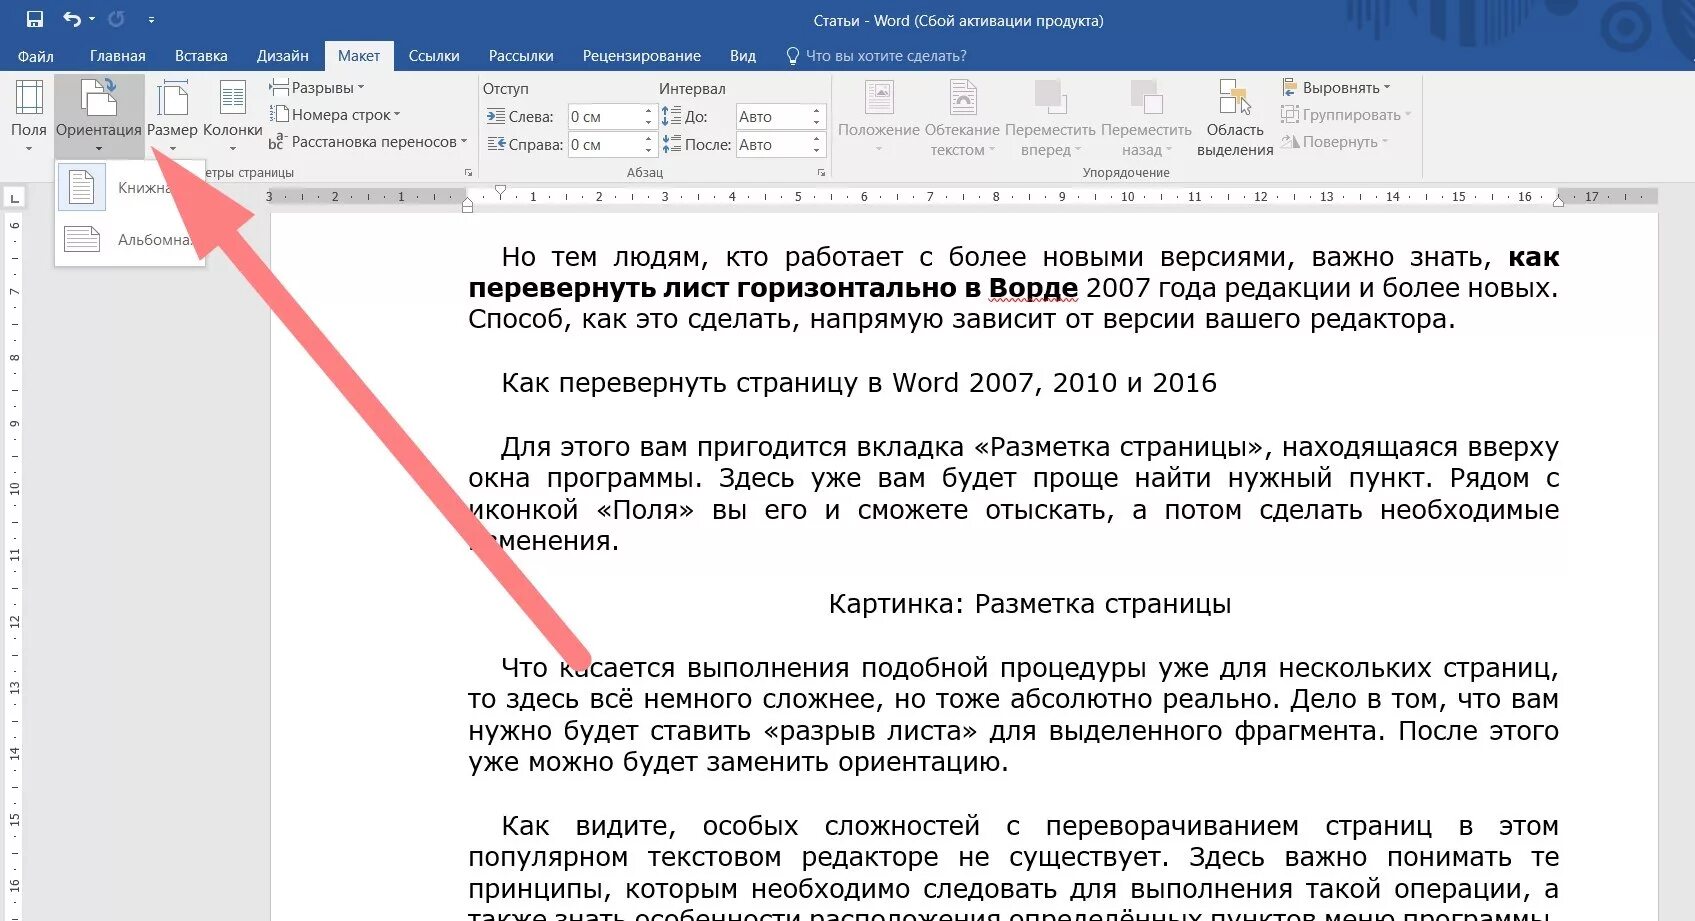Customize the Quick Access Toolbar

[151, 19]
